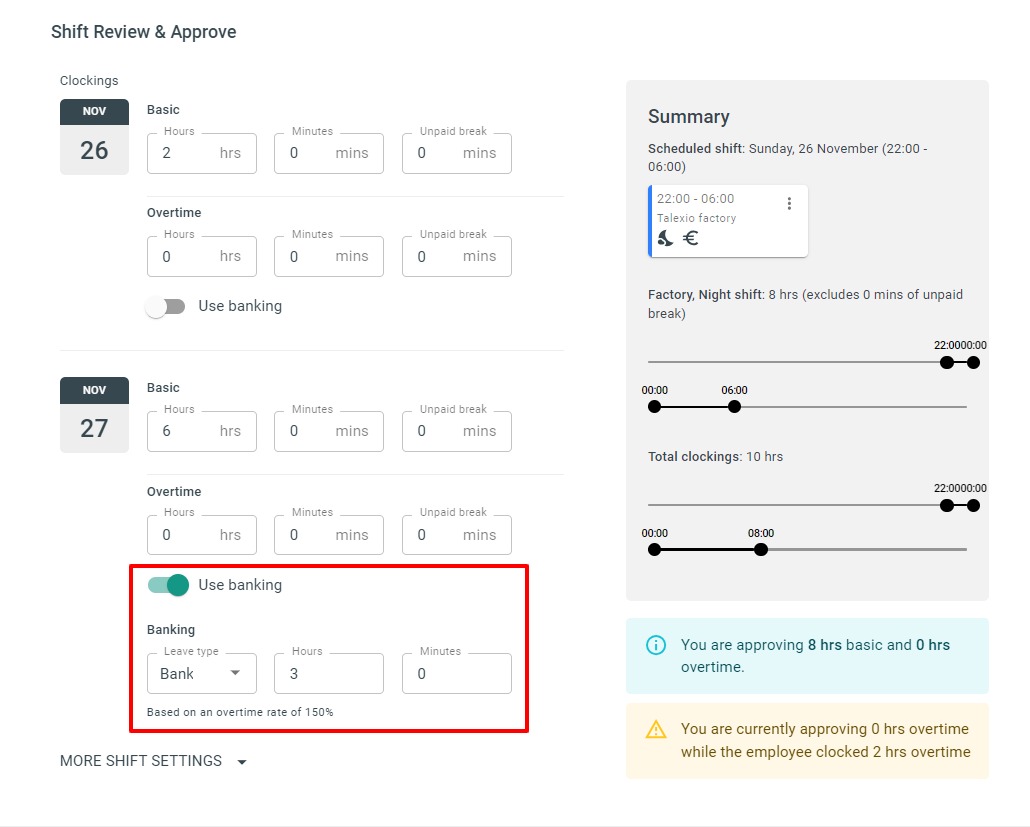Enable Use banking for Nov 26

[x=166, y=306]
